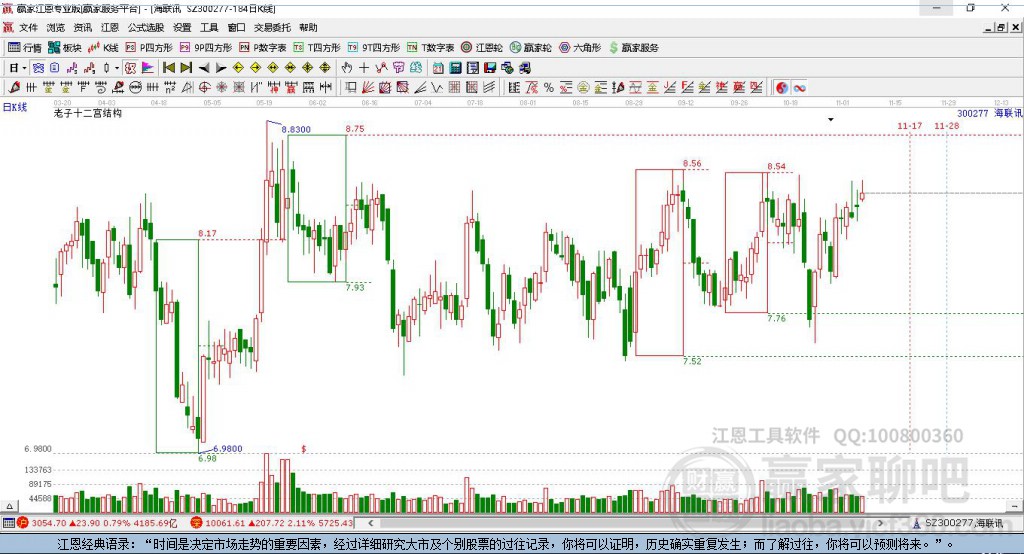Click the rainbow triangle color icon
Screen dimensions: 1024x554
pos(148,67)
